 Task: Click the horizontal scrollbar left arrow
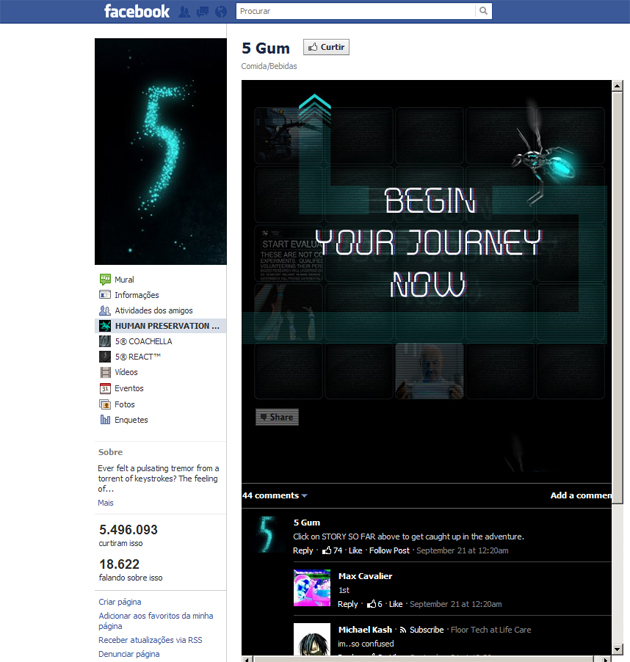coord(247,659)
